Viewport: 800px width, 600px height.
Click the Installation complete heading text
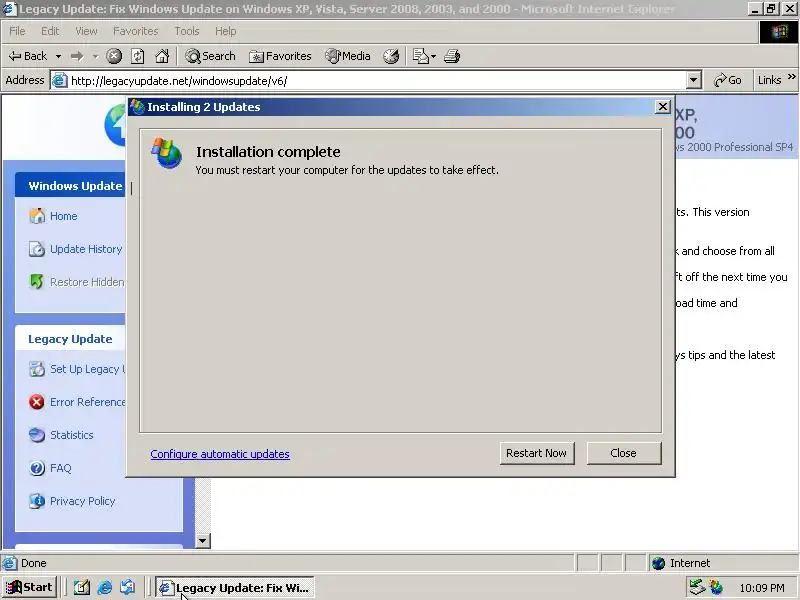(x=268, y=152)
